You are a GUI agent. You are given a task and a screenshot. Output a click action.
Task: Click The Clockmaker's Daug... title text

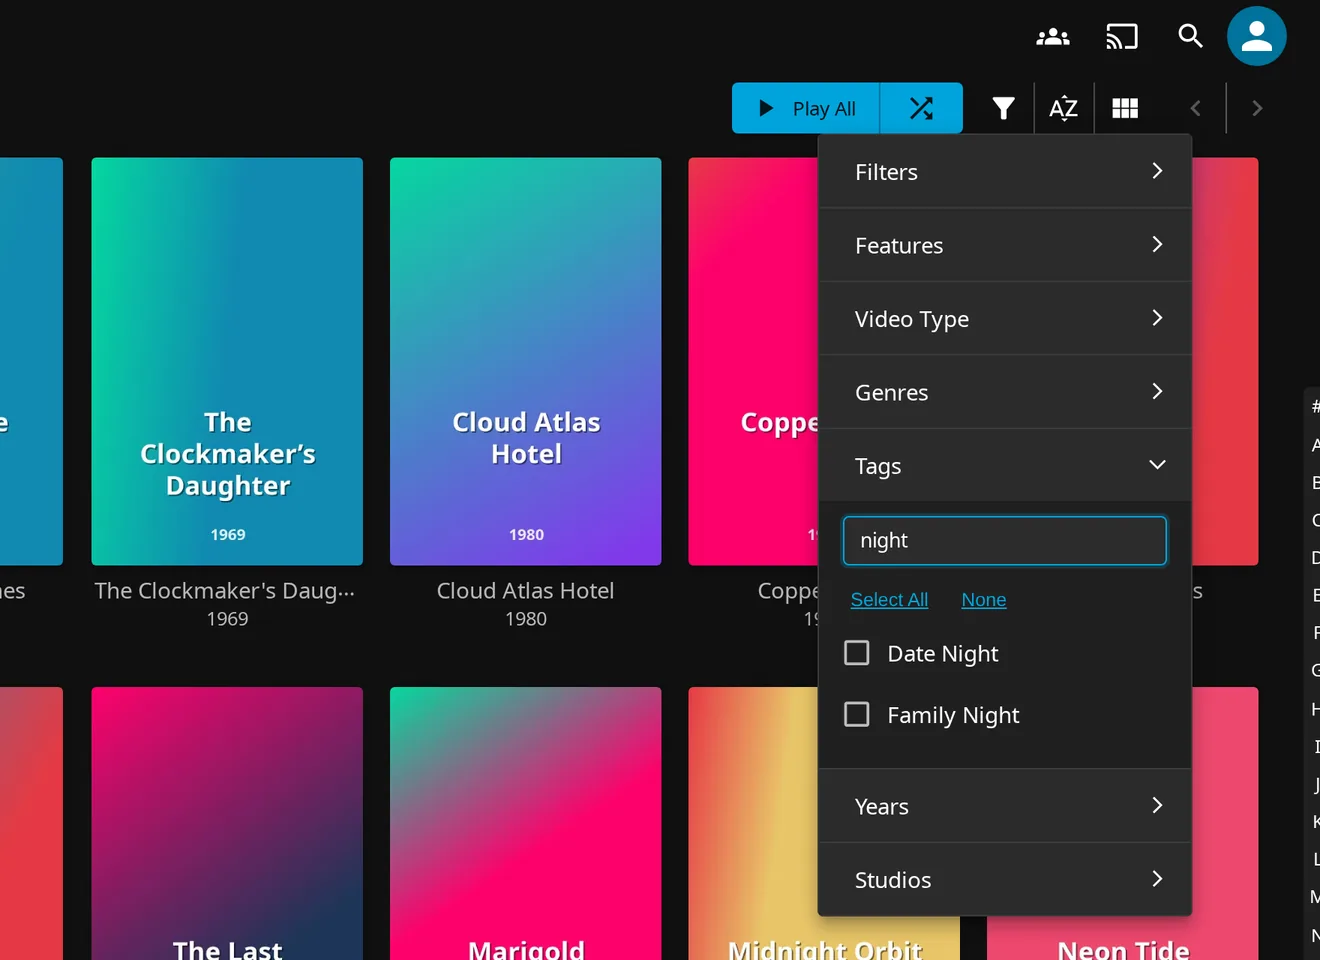[x=225, y=591]
